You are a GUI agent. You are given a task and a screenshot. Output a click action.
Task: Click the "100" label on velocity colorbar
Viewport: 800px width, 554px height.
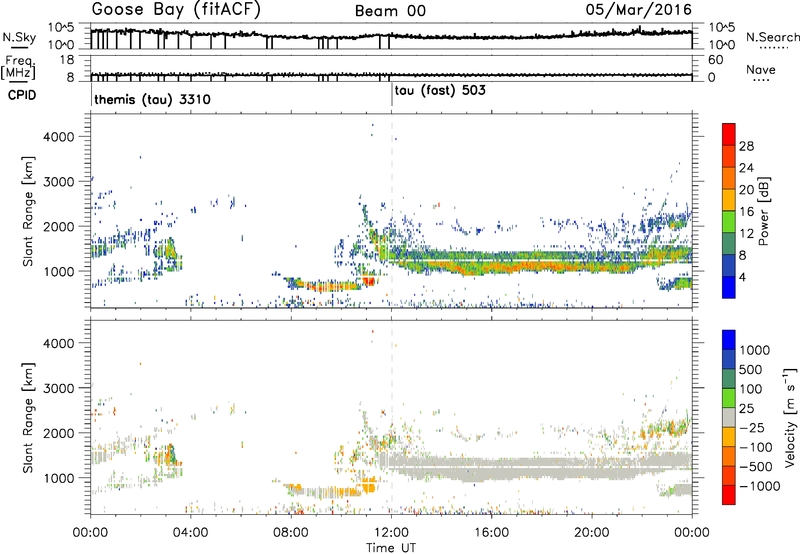click(752, 389)
